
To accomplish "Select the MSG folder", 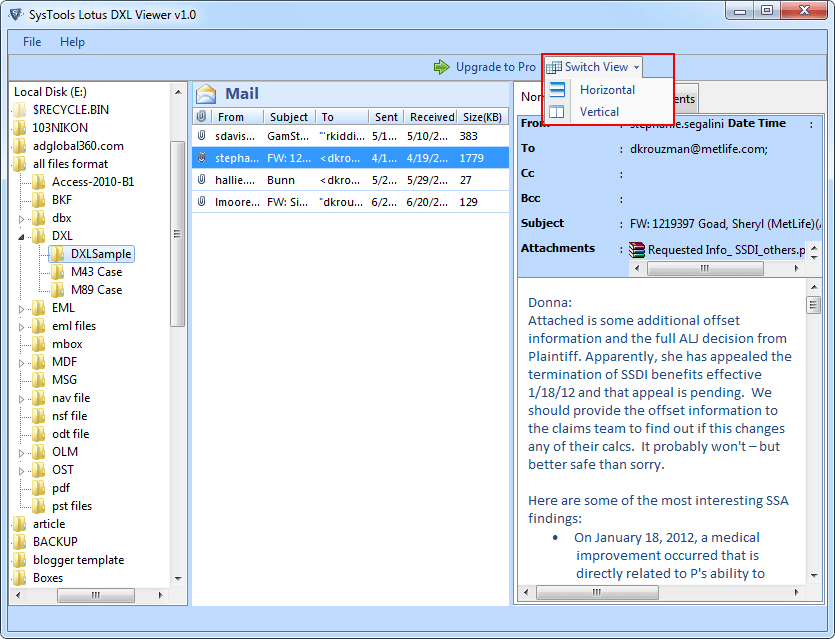I will pos(64,380).
